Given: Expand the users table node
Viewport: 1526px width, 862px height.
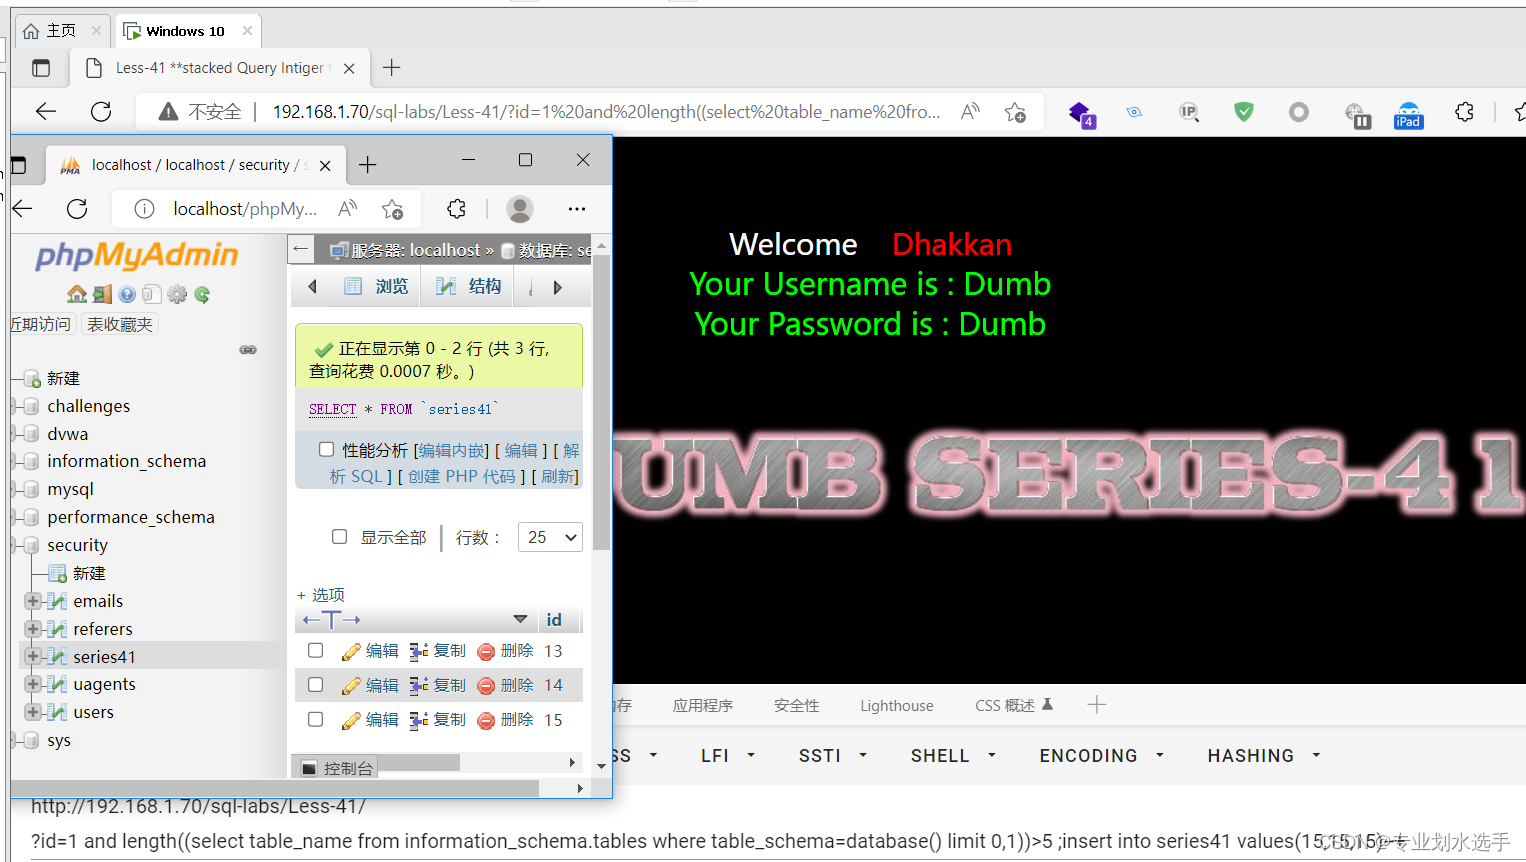Looking at the screenshot, I should [x=33, y=712].
